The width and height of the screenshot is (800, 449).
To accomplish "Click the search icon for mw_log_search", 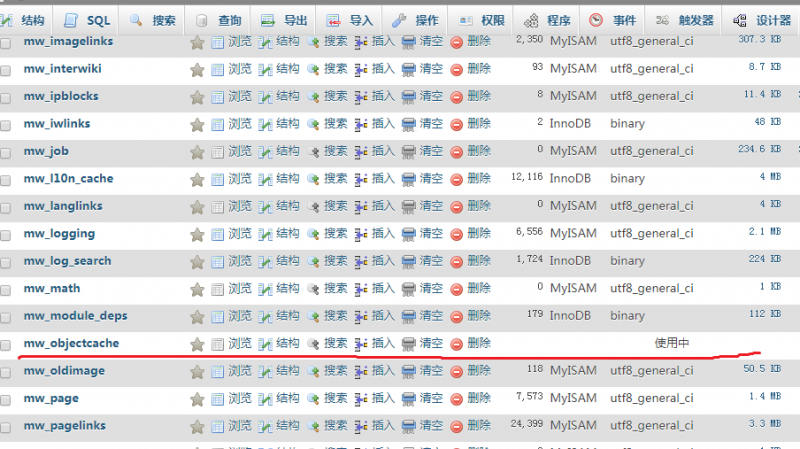I will 313,262.
